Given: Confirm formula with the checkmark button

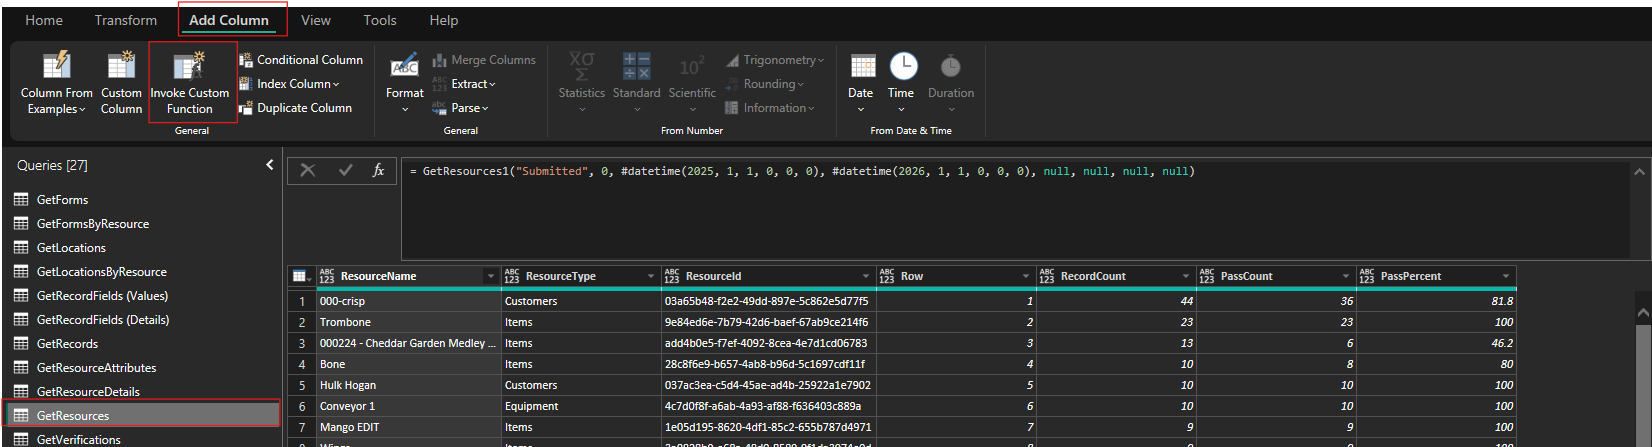Looking at the screenshot, I should tap(345, 171).
